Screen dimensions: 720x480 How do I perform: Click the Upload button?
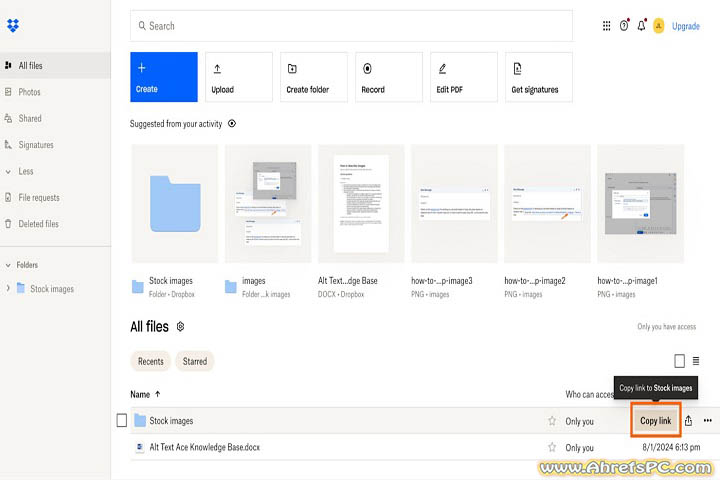[239, 77]
